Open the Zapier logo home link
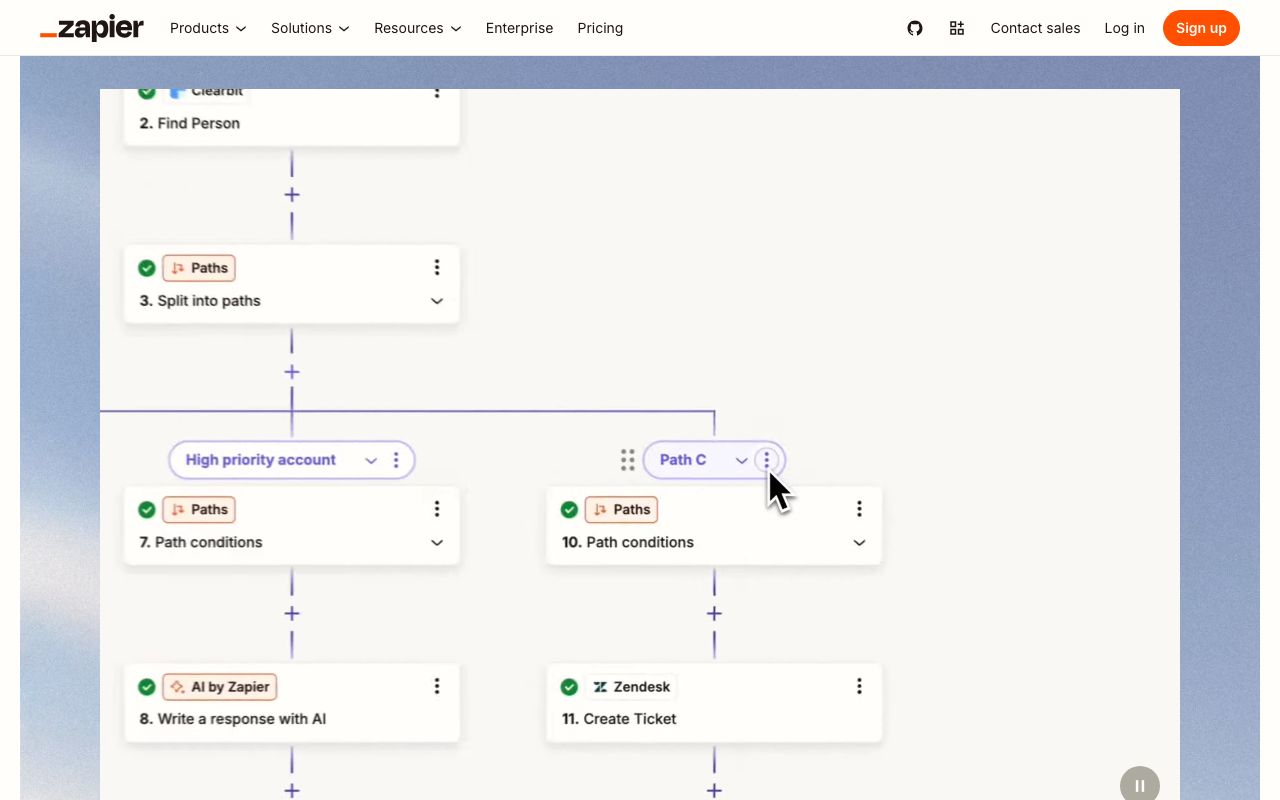The image size is (1280, 800). coord(92,28)
